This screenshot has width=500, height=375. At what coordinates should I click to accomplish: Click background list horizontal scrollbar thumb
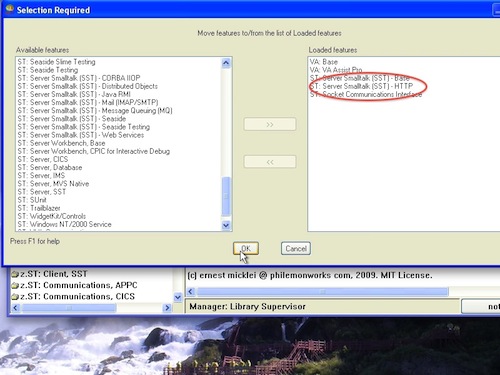click(x=69, y=308)
